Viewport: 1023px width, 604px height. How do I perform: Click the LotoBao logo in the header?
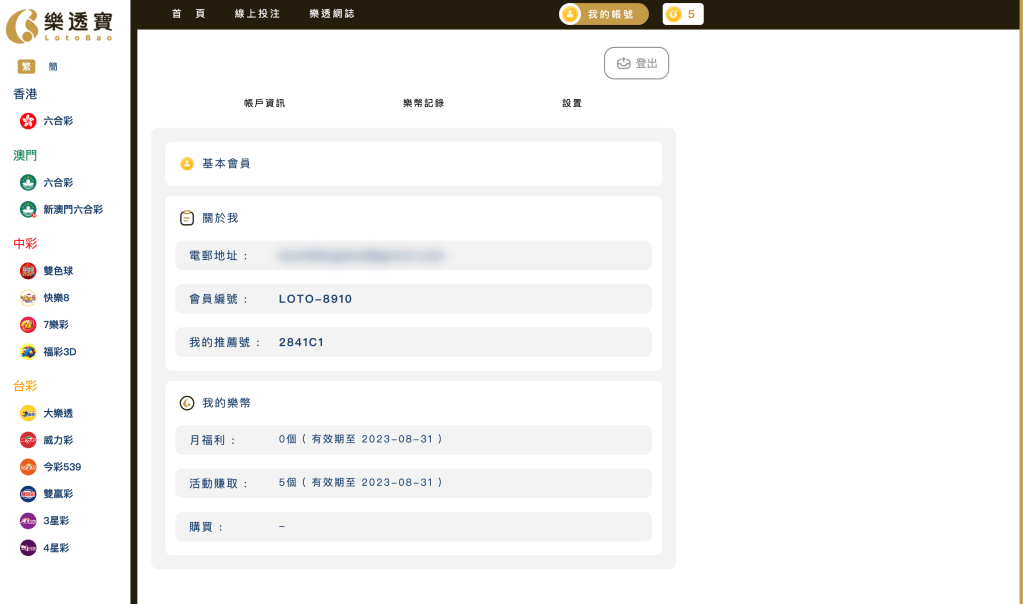59,25
